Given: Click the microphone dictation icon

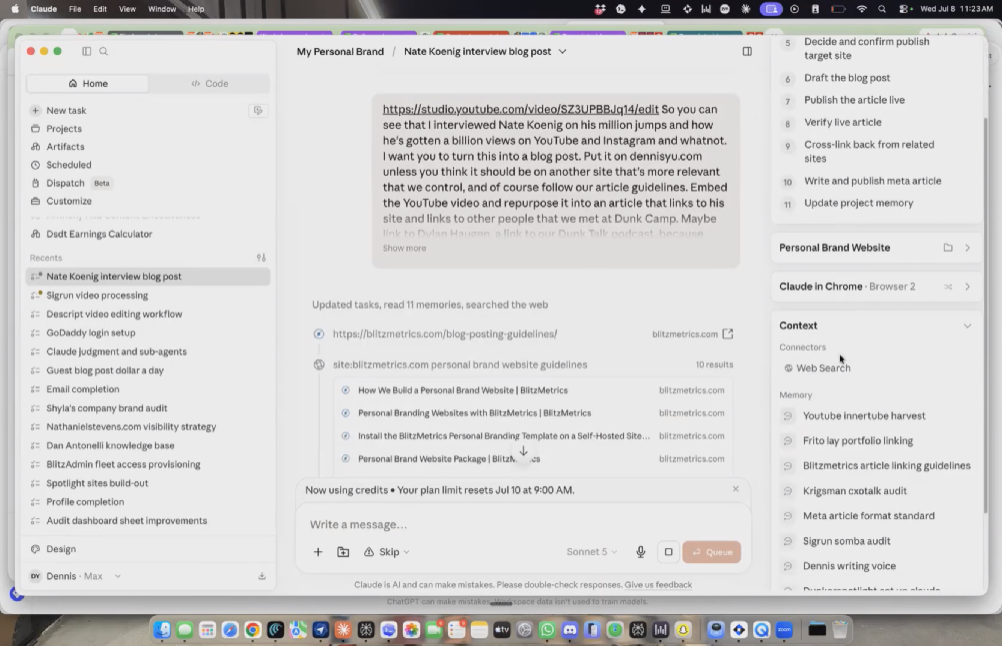Looking at the screenshot, I should [x=640, y=552].
